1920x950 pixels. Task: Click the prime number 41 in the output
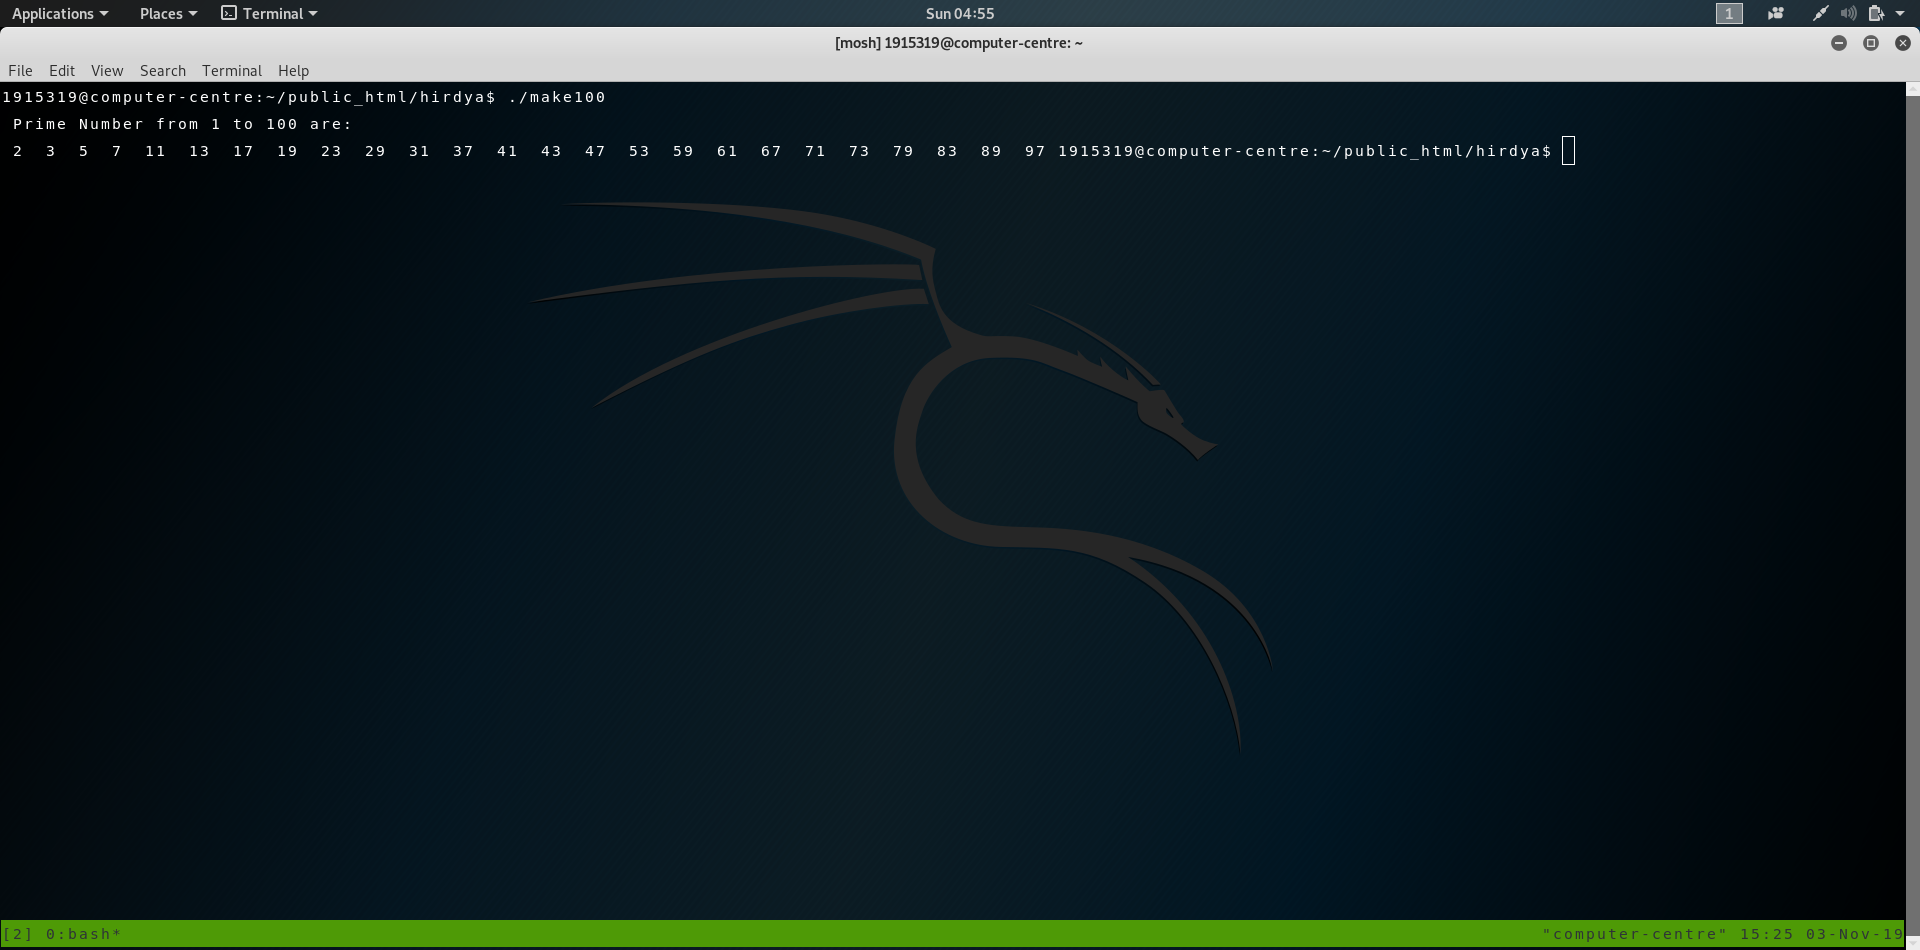[x=507, y=151]
